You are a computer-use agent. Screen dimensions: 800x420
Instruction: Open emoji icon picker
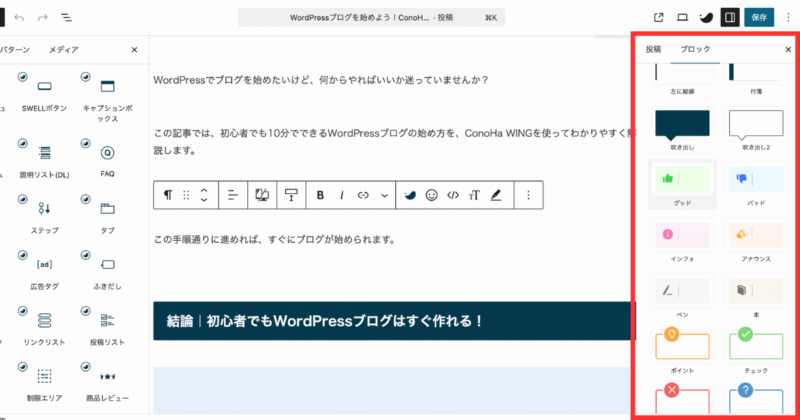pyautogui.click(x=432, y=195)
